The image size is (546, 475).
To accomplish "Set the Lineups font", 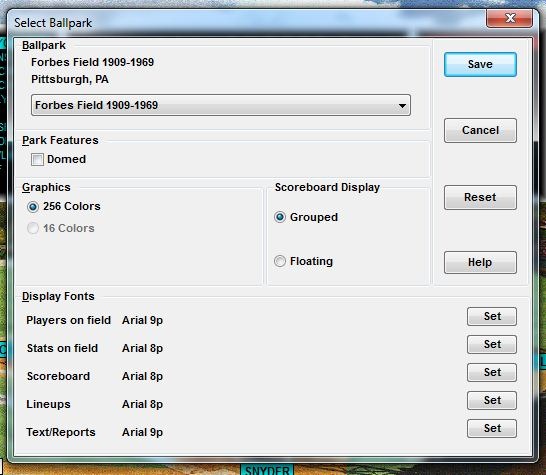I will tap(492, 400).
